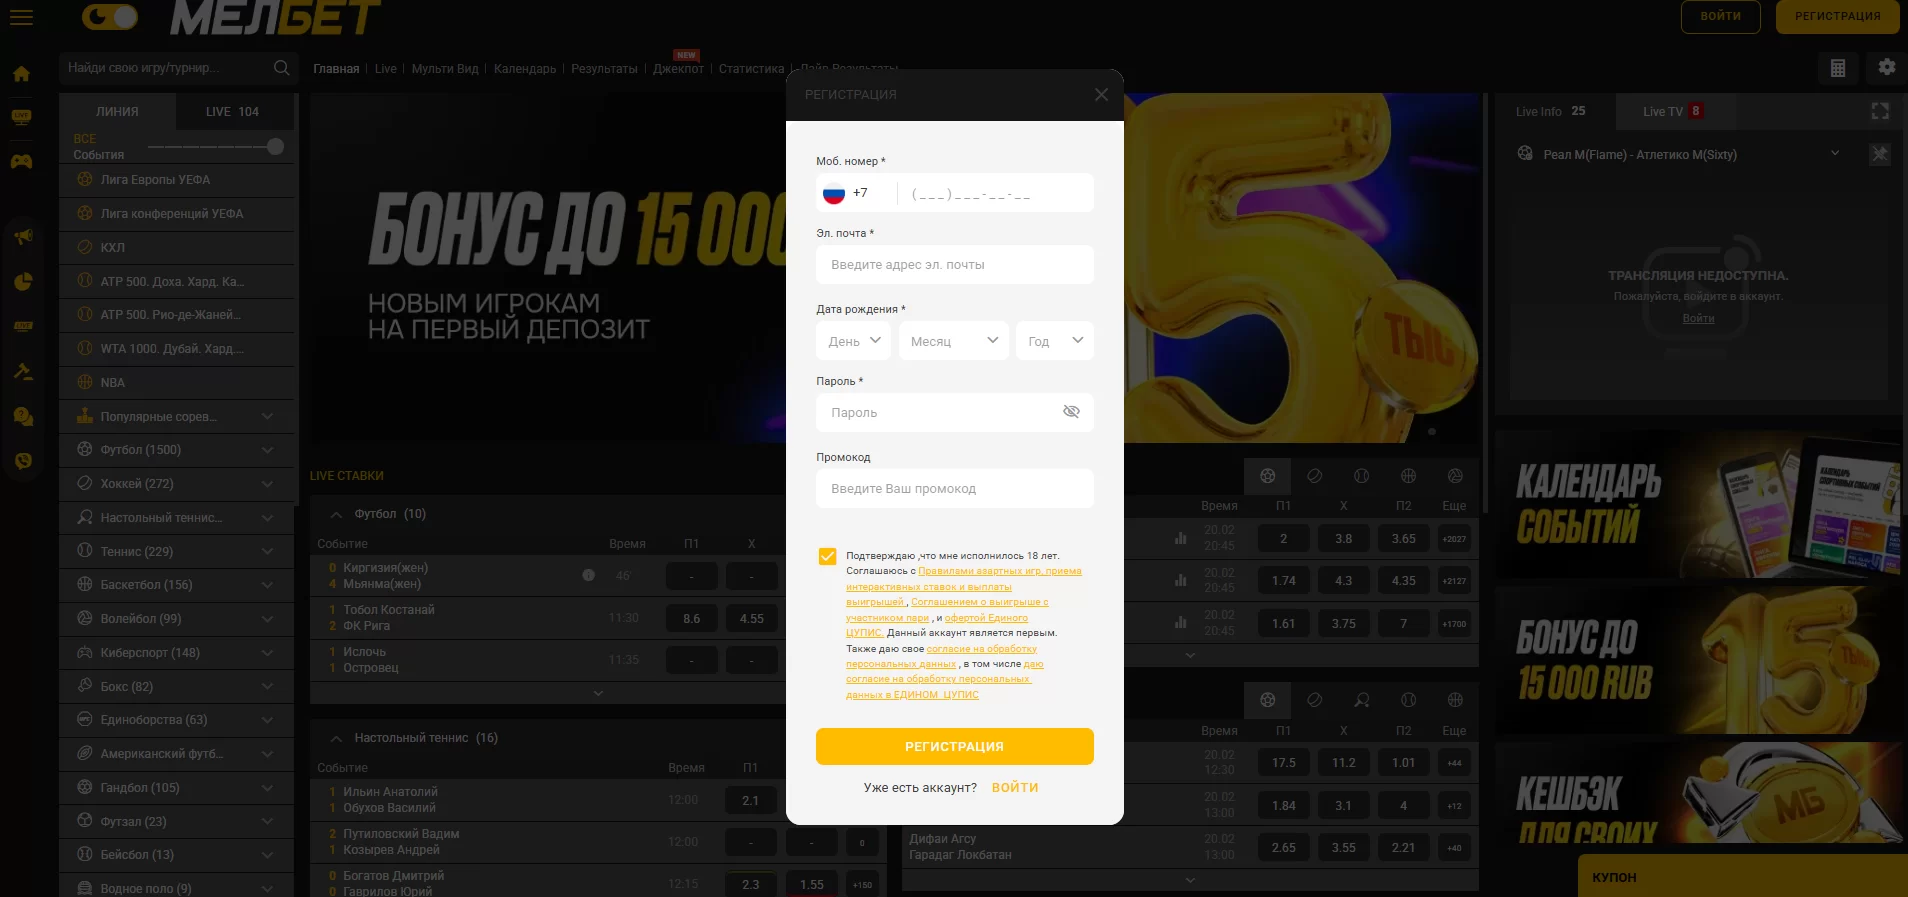Toggle password visibility eye icon
Viewport: 1908px width, 897px height.
(x=1071, y=412)
